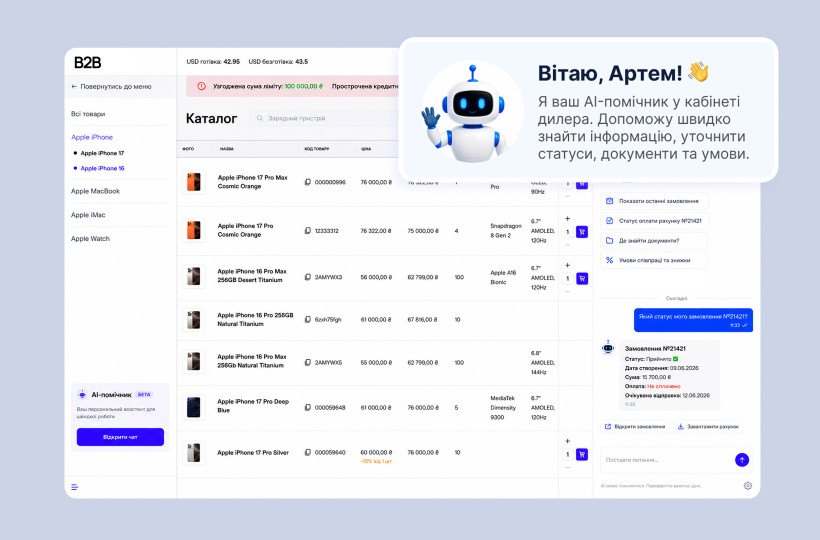Decrease quantity for iPhone 16 Pro Max Desert Titanium
The width and height of the screenshot is (820, 540).
click(x=567, y=291)
